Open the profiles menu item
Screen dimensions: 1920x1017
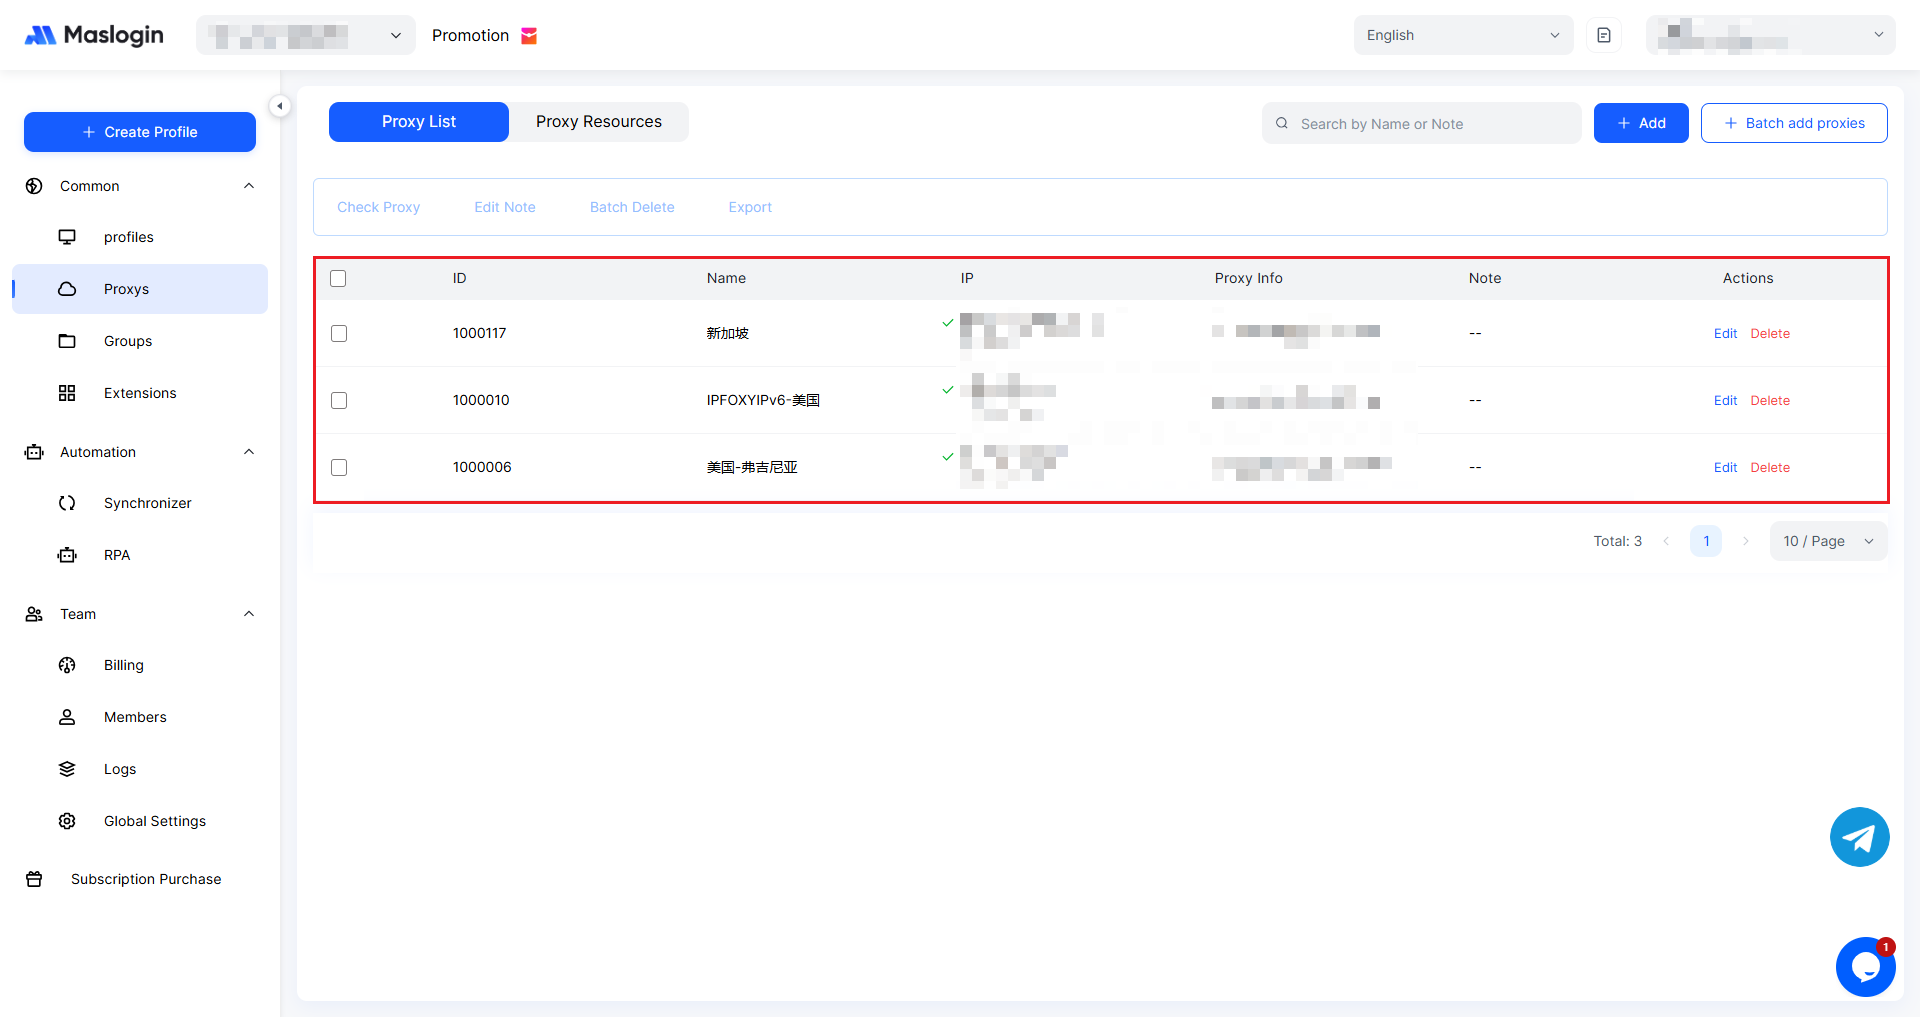coord(129,237)
